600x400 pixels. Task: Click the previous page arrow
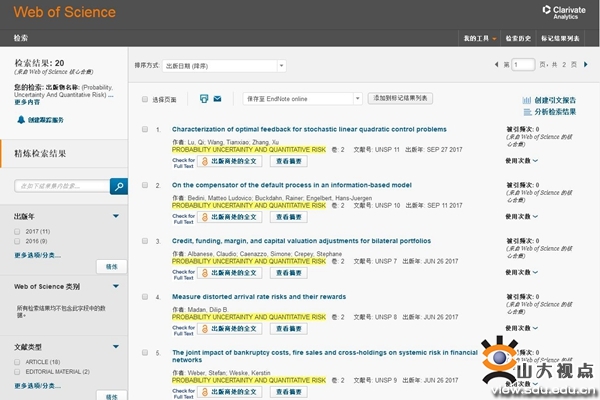point(498,65)
